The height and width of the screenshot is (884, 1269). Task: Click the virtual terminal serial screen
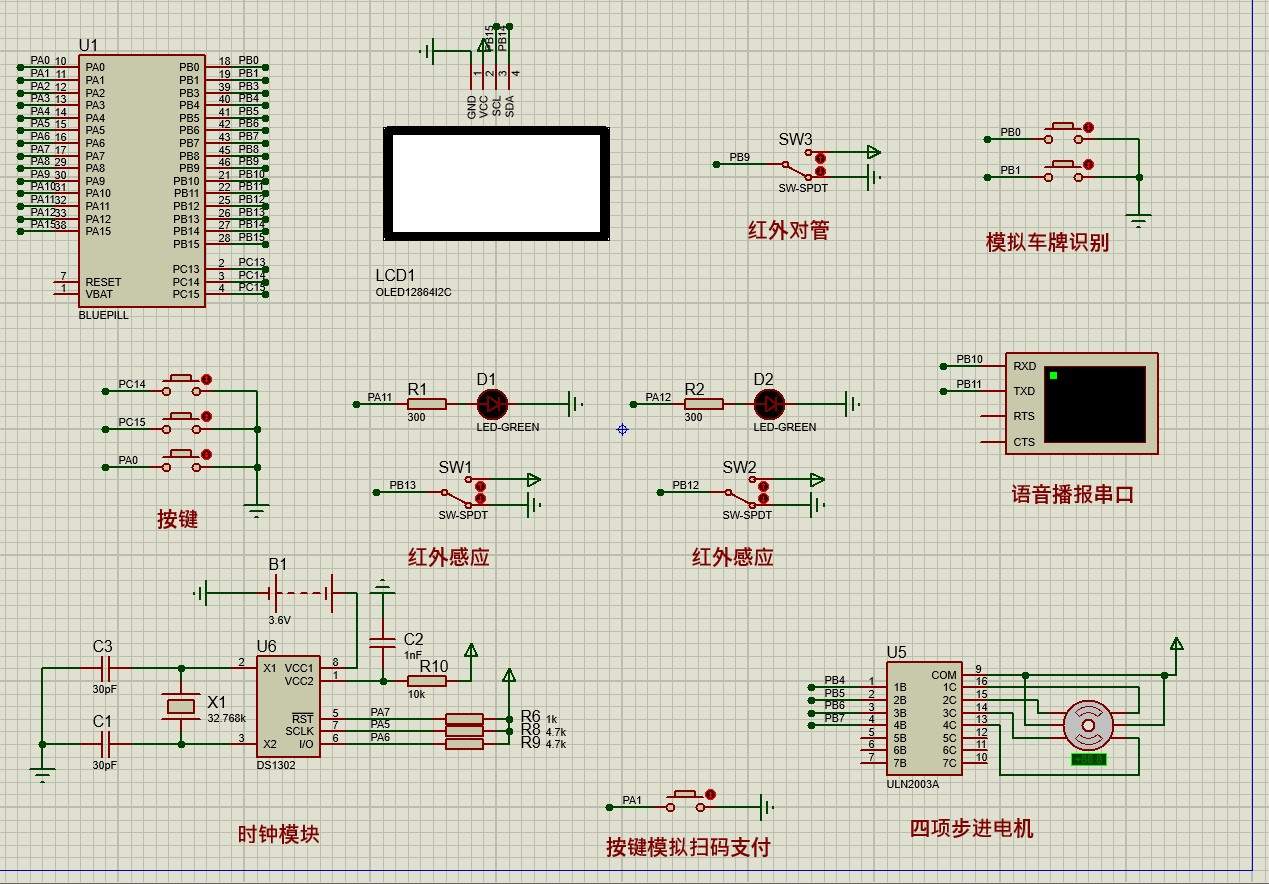(1095, 404)
